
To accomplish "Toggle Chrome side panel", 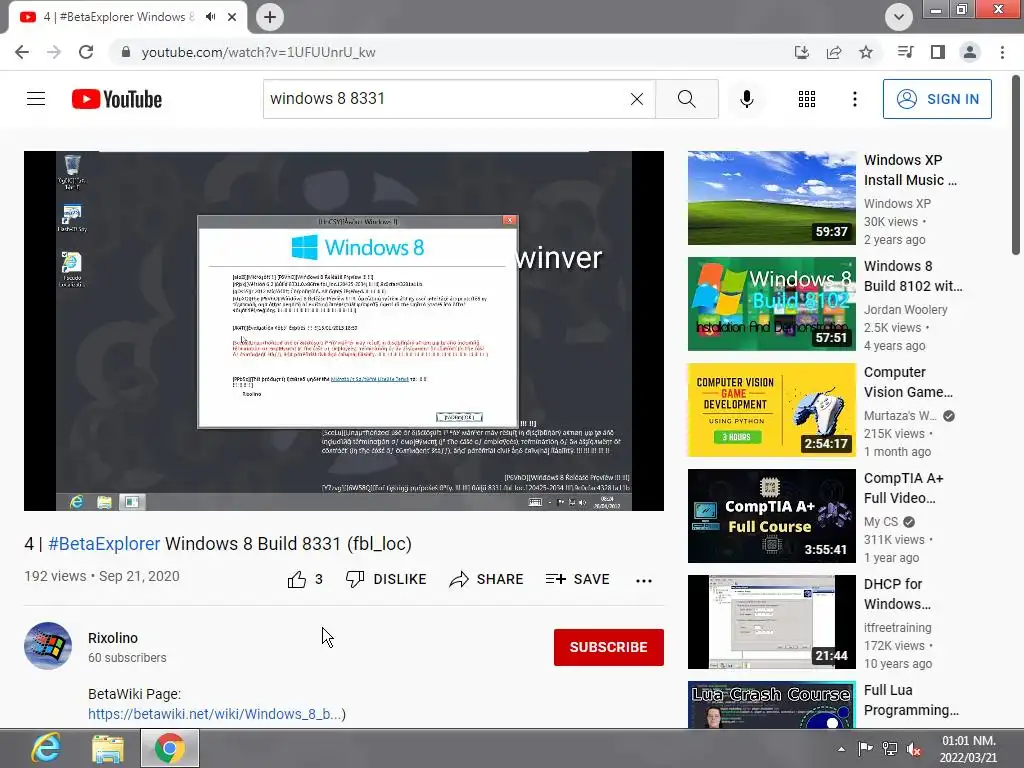I will (938, 52).
